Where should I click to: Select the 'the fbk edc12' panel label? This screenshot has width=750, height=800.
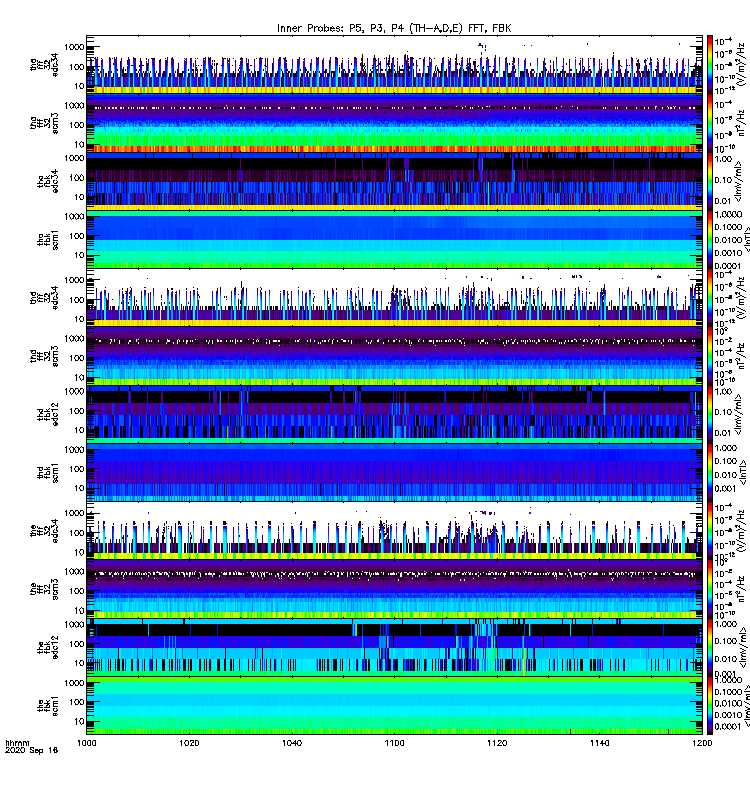(48, 647)
